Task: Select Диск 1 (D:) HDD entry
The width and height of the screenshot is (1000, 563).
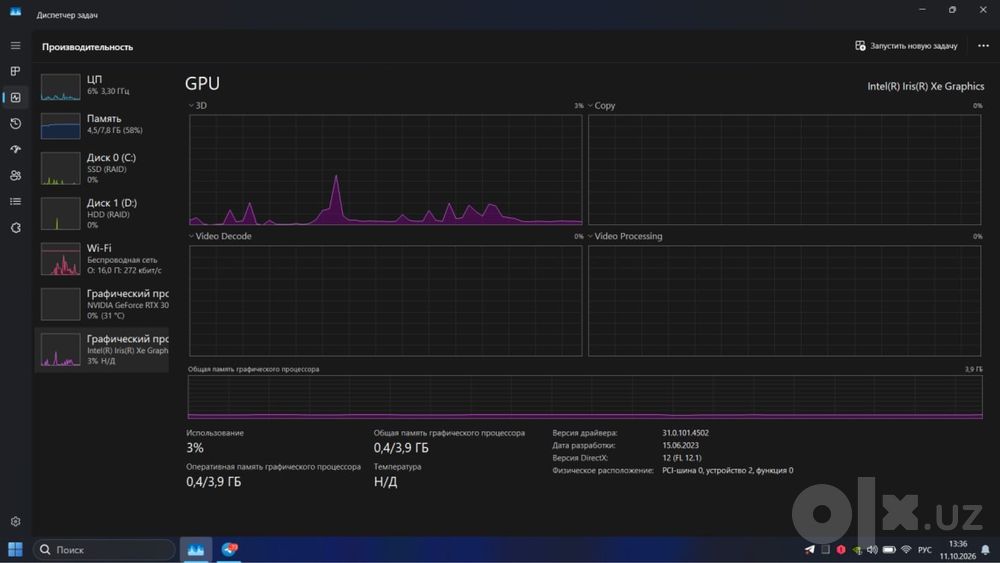Action: [x=102, y=214]
